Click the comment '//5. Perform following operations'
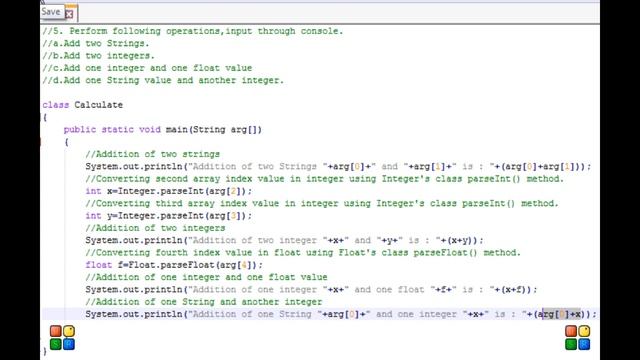Viewport: 640px width, 360px height. [193, 31]
